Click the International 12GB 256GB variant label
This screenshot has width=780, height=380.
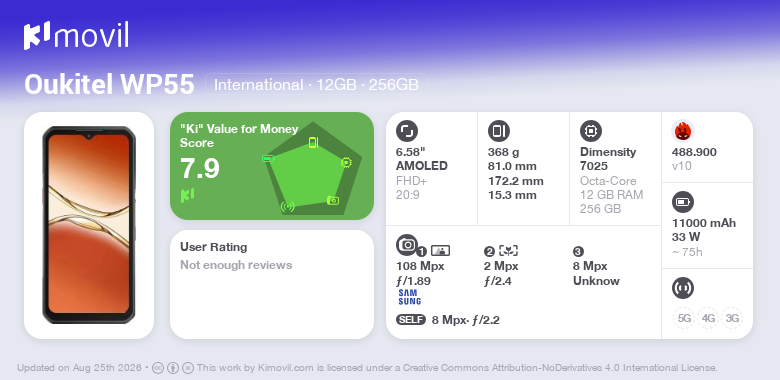[x=316, y=85]
